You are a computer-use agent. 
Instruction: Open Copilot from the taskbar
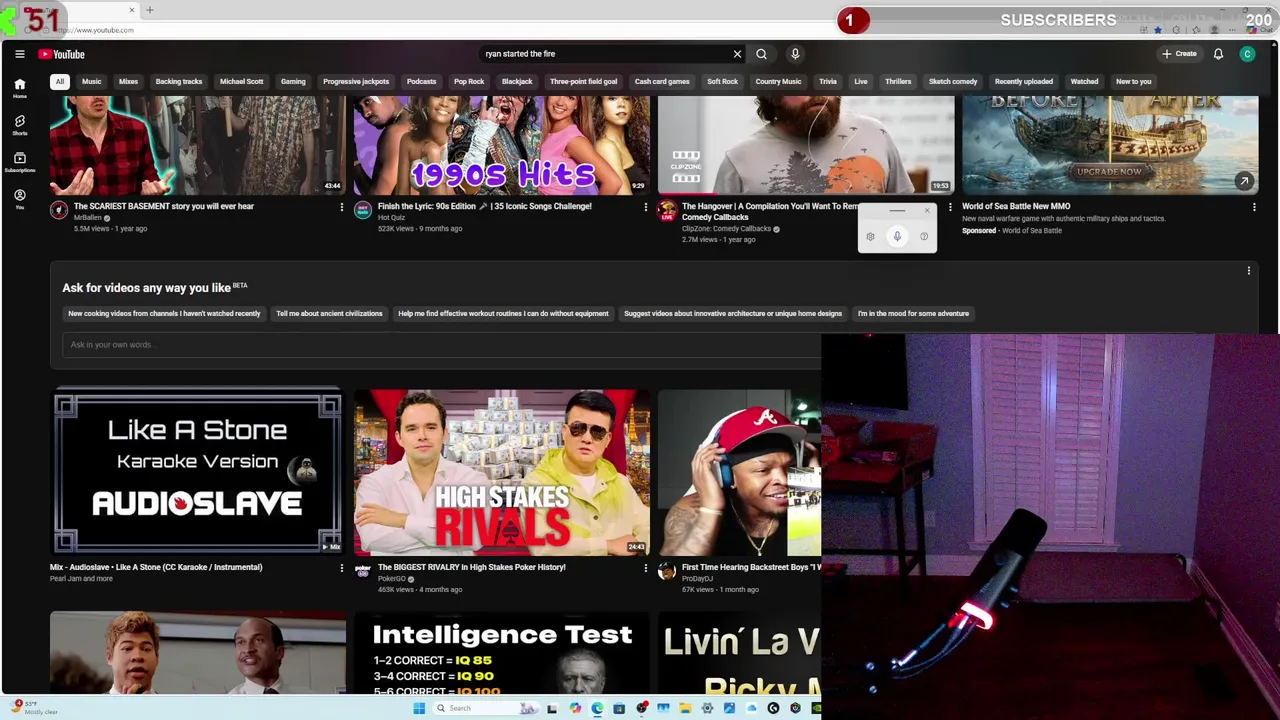tap(575, 708)
